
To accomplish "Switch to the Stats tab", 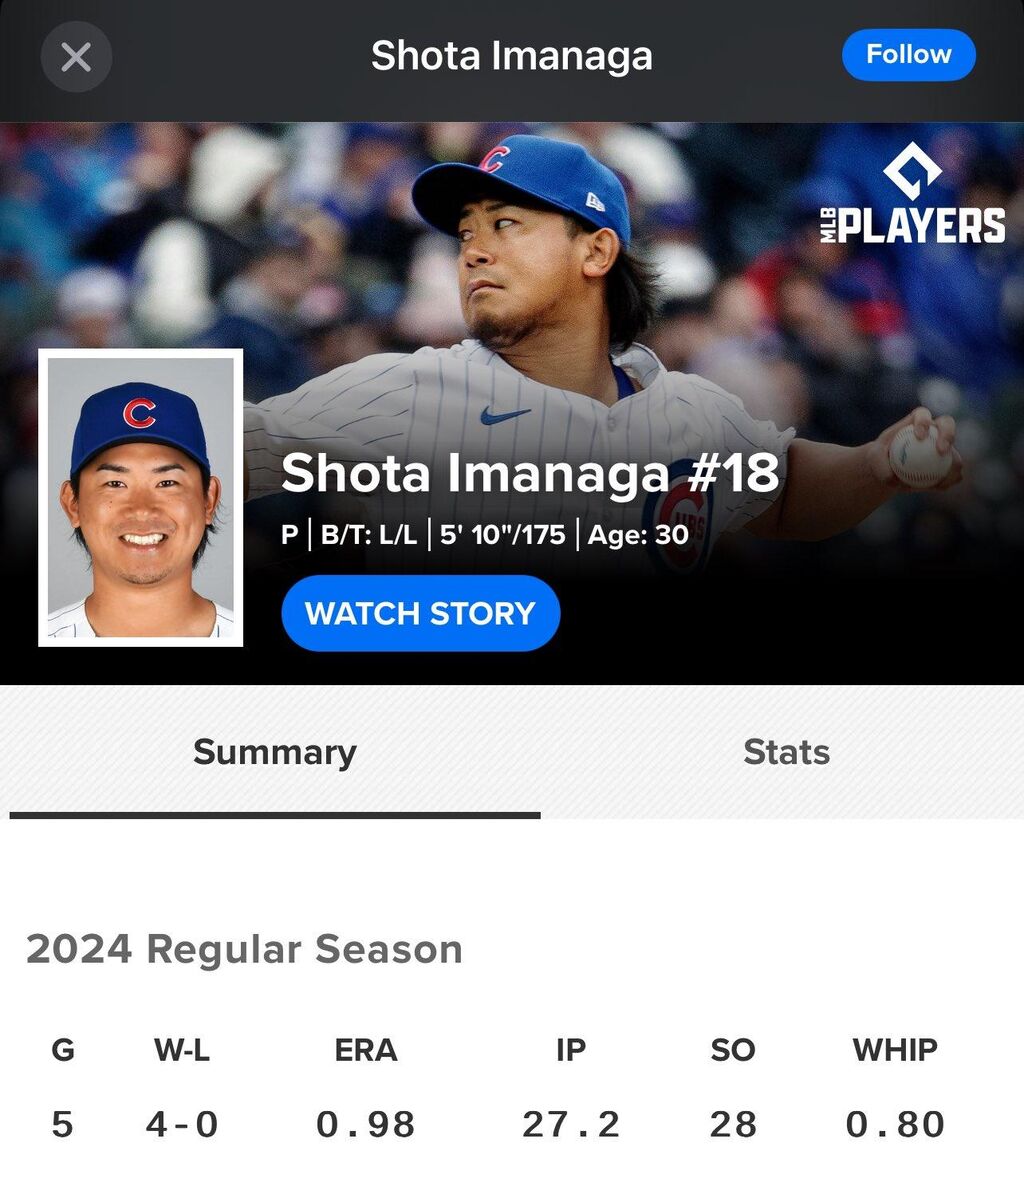I will coord(786,752).
